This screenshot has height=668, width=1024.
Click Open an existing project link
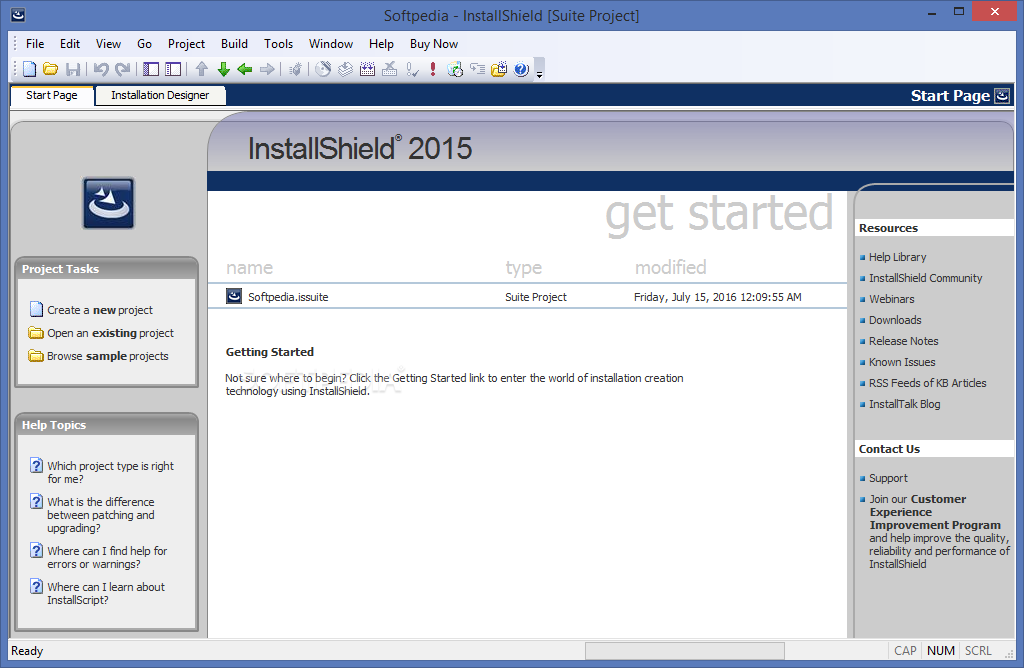110,333
